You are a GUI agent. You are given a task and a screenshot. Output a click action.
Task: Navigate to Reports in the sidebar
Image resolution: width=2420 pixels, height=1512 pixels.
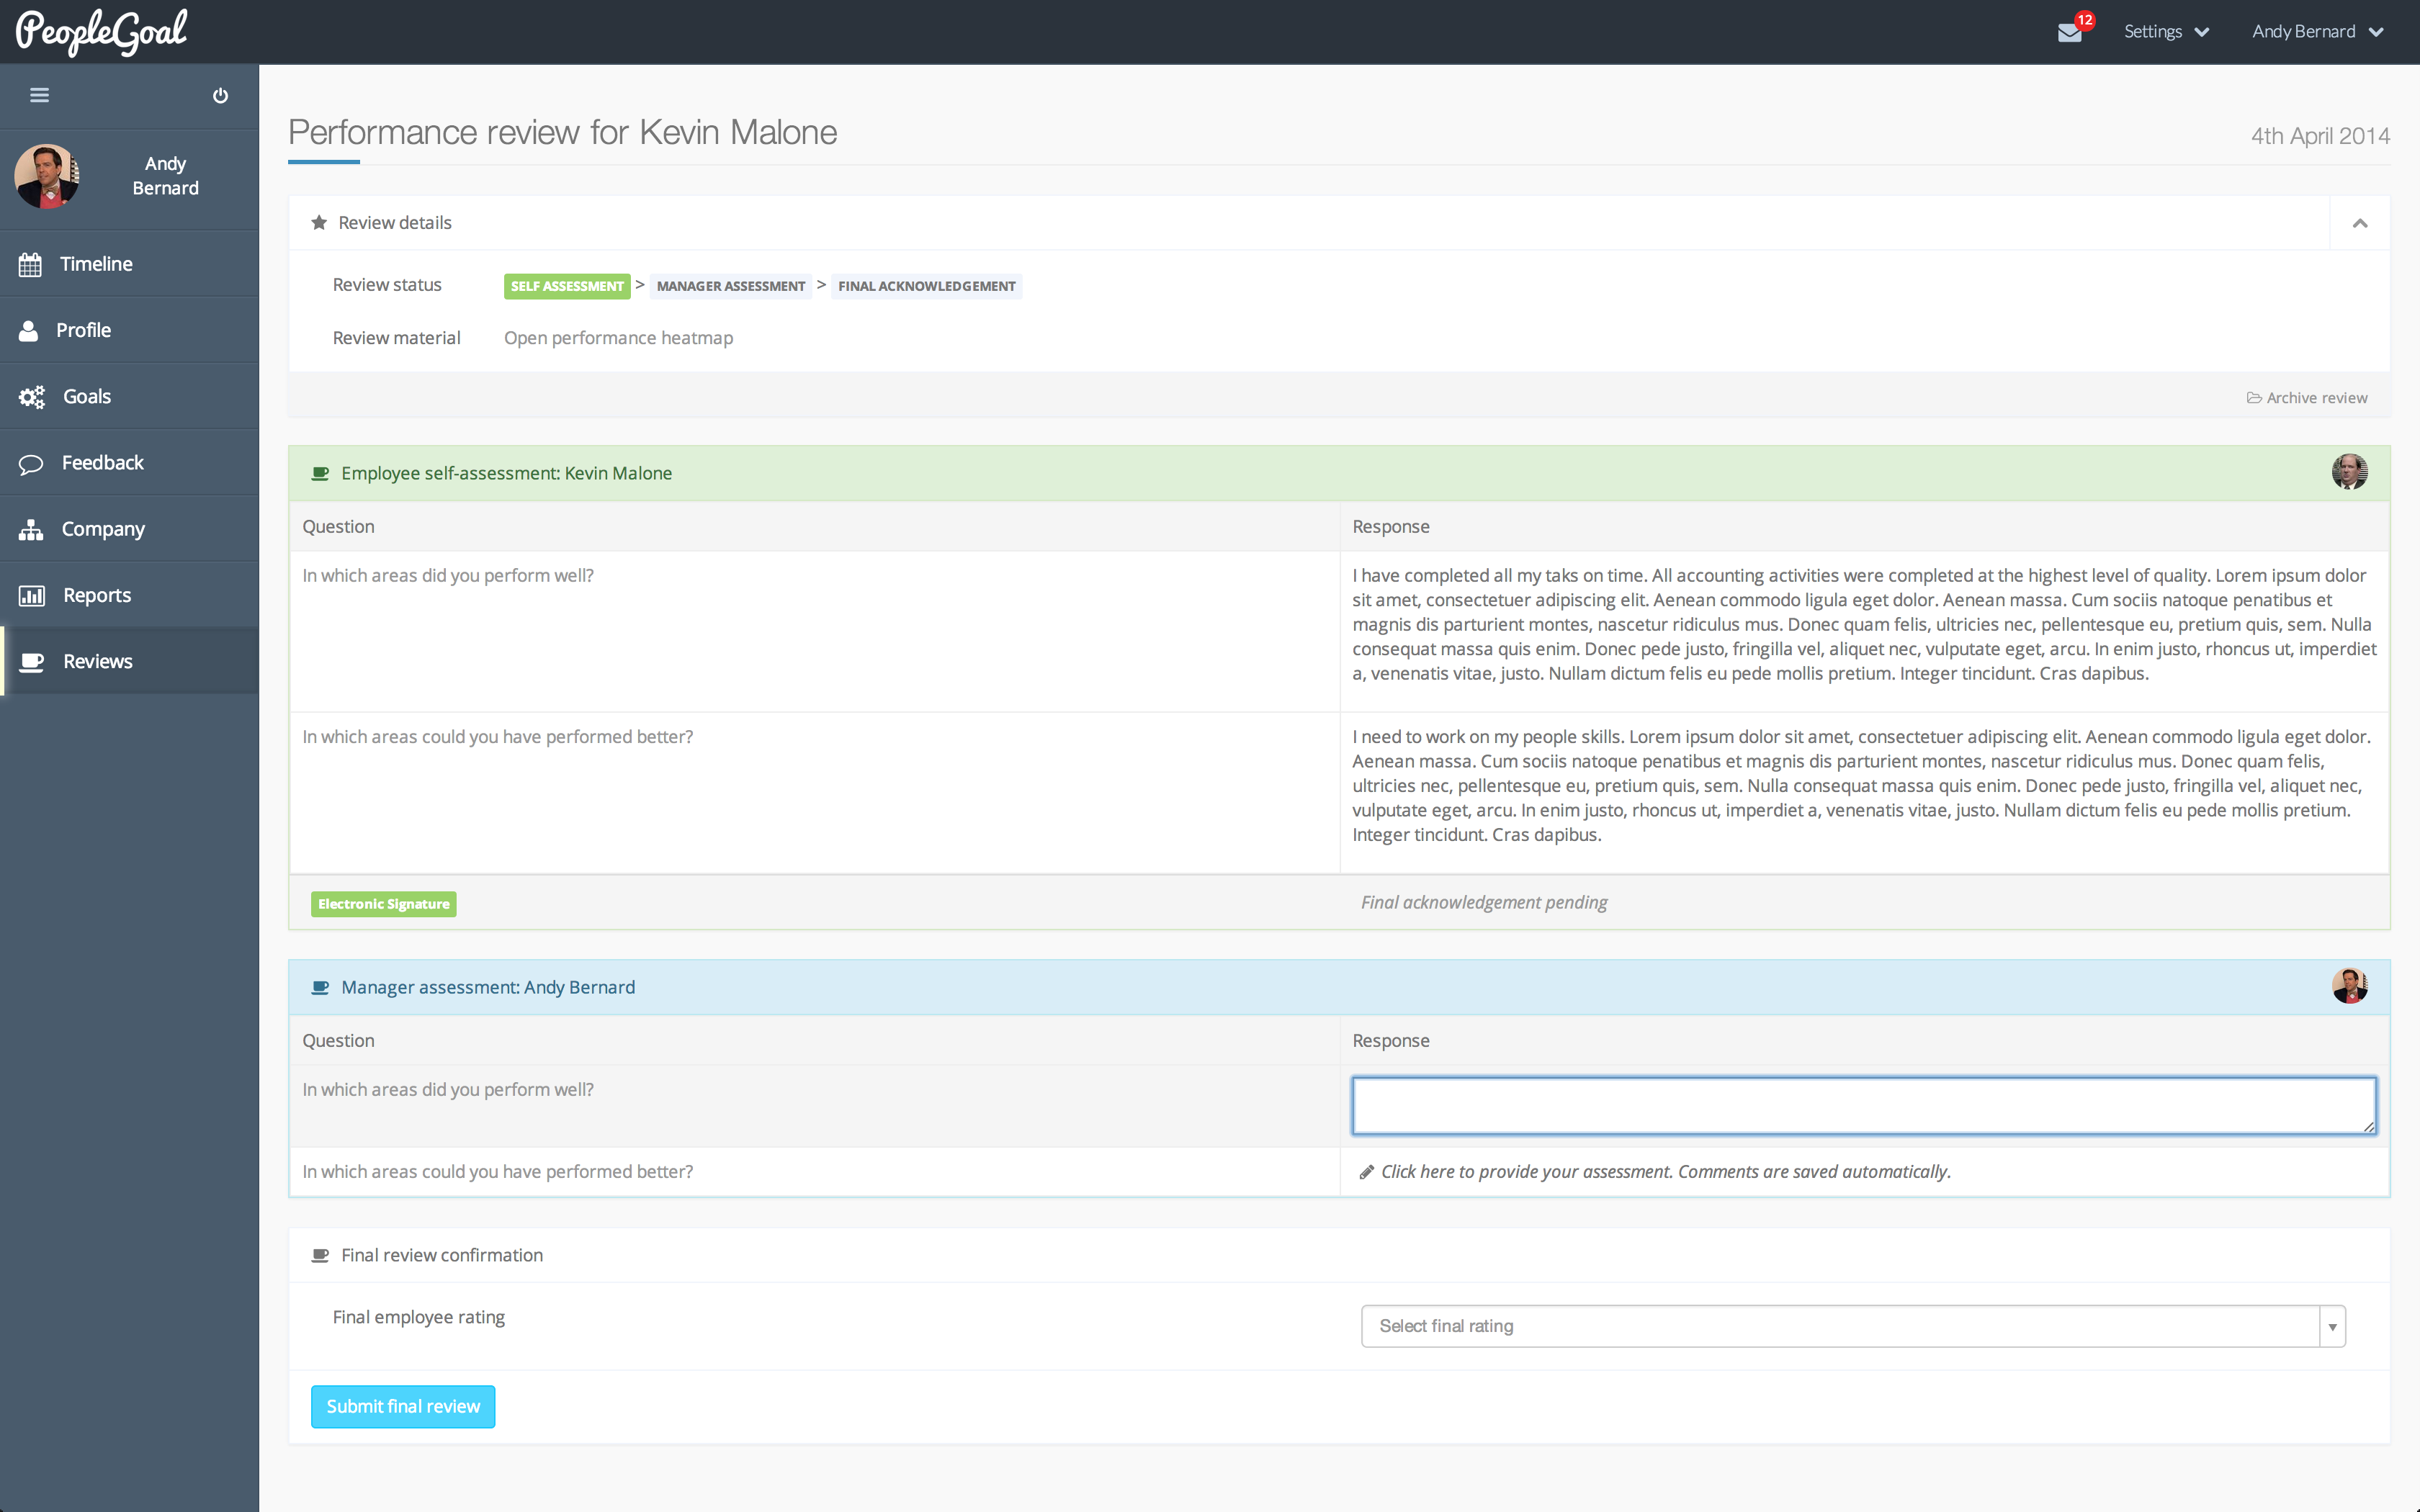pos(97,596)
